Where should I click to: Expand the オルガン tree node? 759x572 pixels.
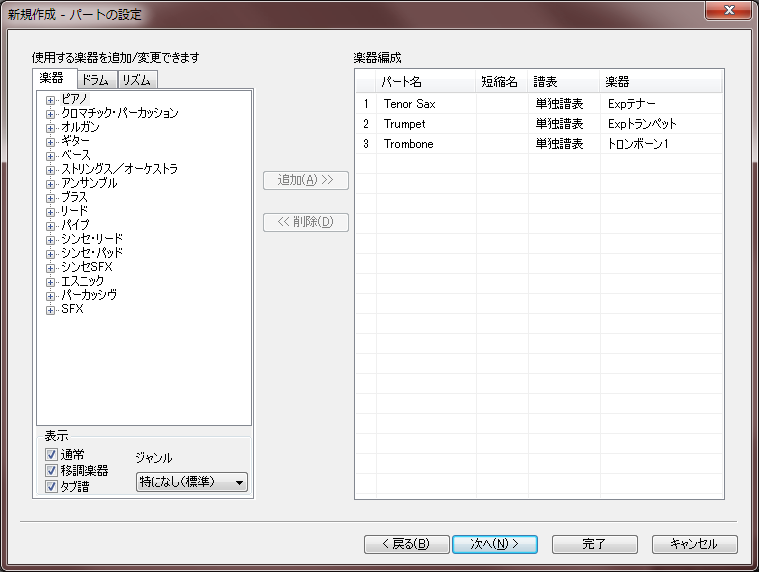[x=50, y=128]
